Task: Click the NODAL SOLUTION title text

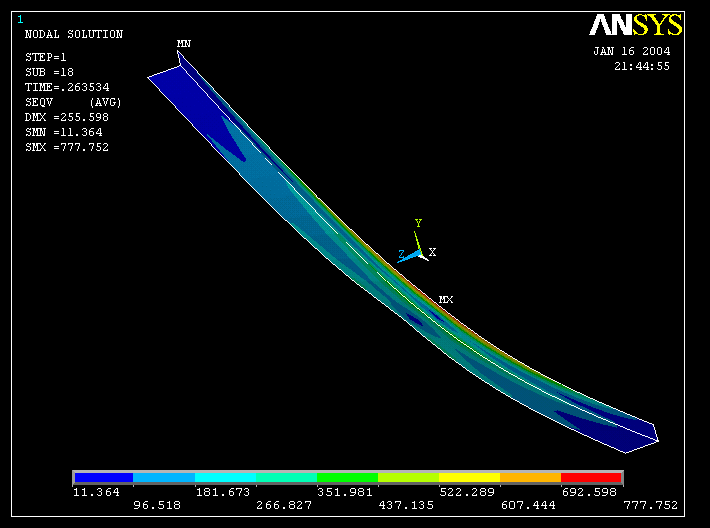Action: [74, 34]
